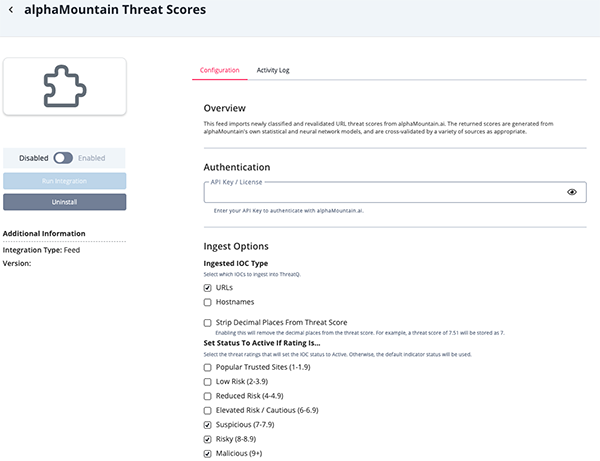Uncheck the URLs checkbox
The width and height of the screenshot is (600, 461).
[208, 288]
